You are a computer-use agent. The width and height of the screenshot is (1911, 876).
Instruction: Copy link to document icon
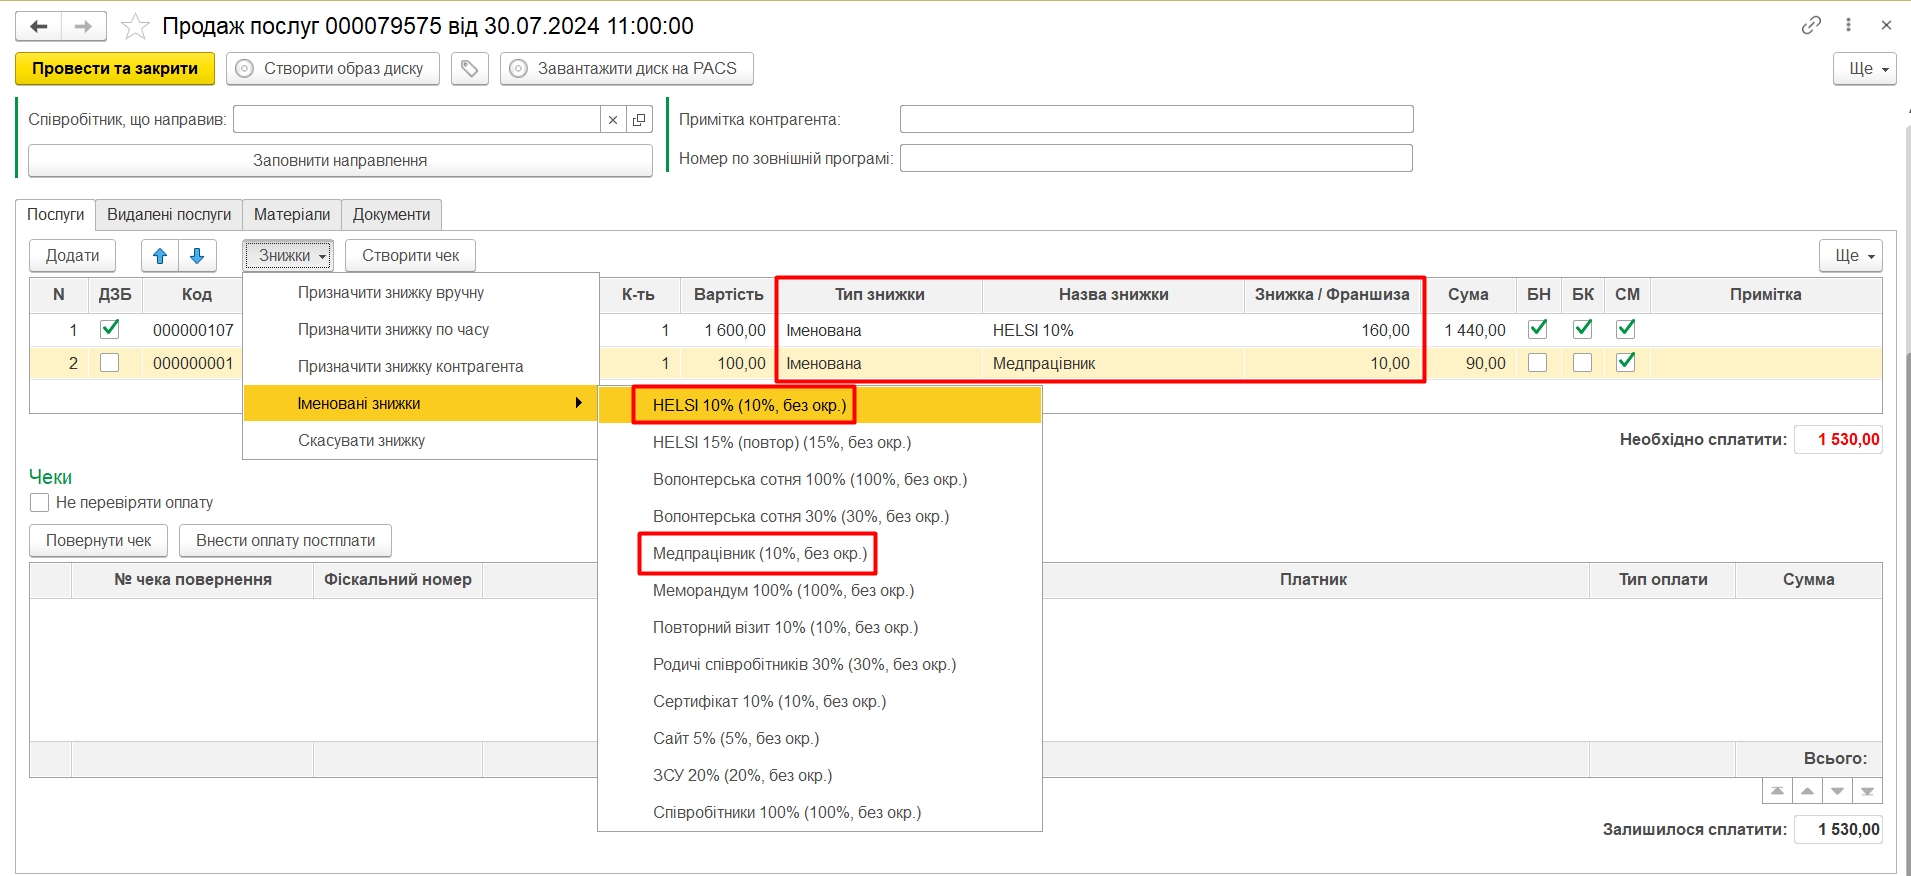point(1811,25)
